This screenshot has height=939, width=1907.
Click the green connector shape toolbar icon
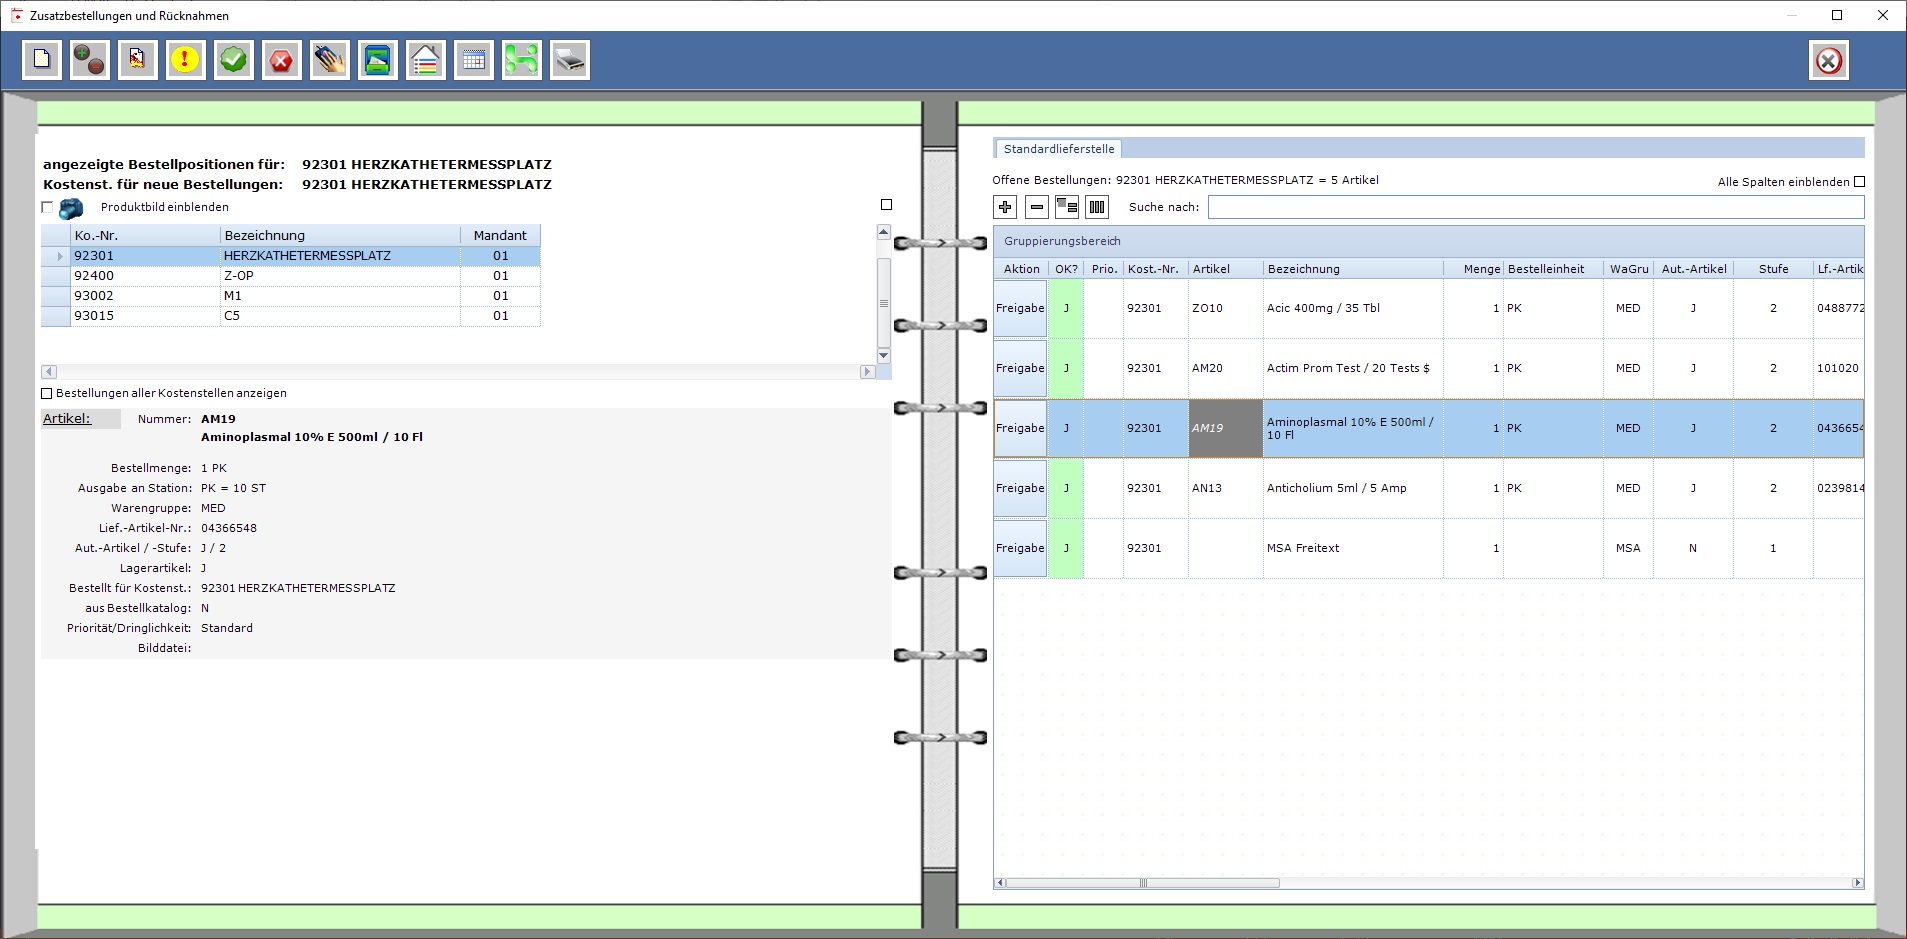pos(522,60)
